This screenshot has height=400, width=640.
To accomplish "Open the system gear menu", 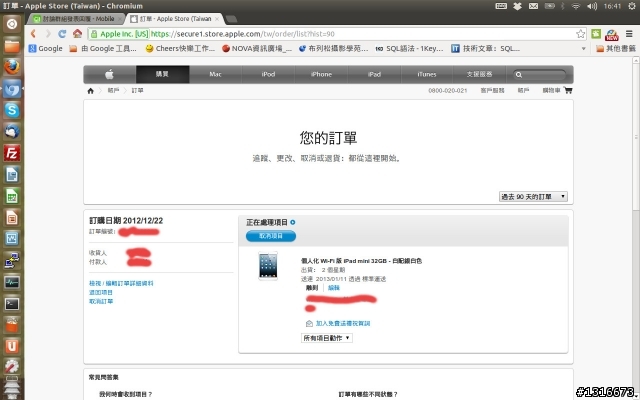I will point(632,6).
